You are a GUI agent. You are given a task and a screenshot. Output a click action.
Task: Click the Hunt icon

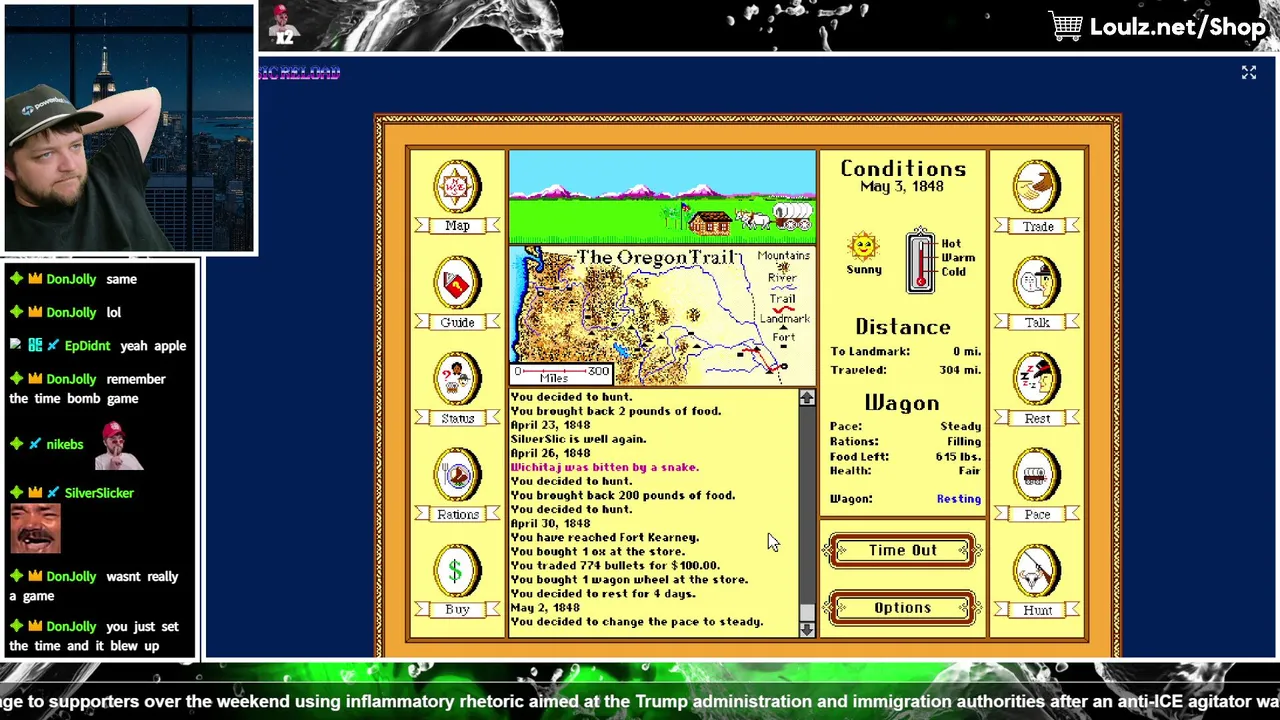click(x=1037, y=571)
